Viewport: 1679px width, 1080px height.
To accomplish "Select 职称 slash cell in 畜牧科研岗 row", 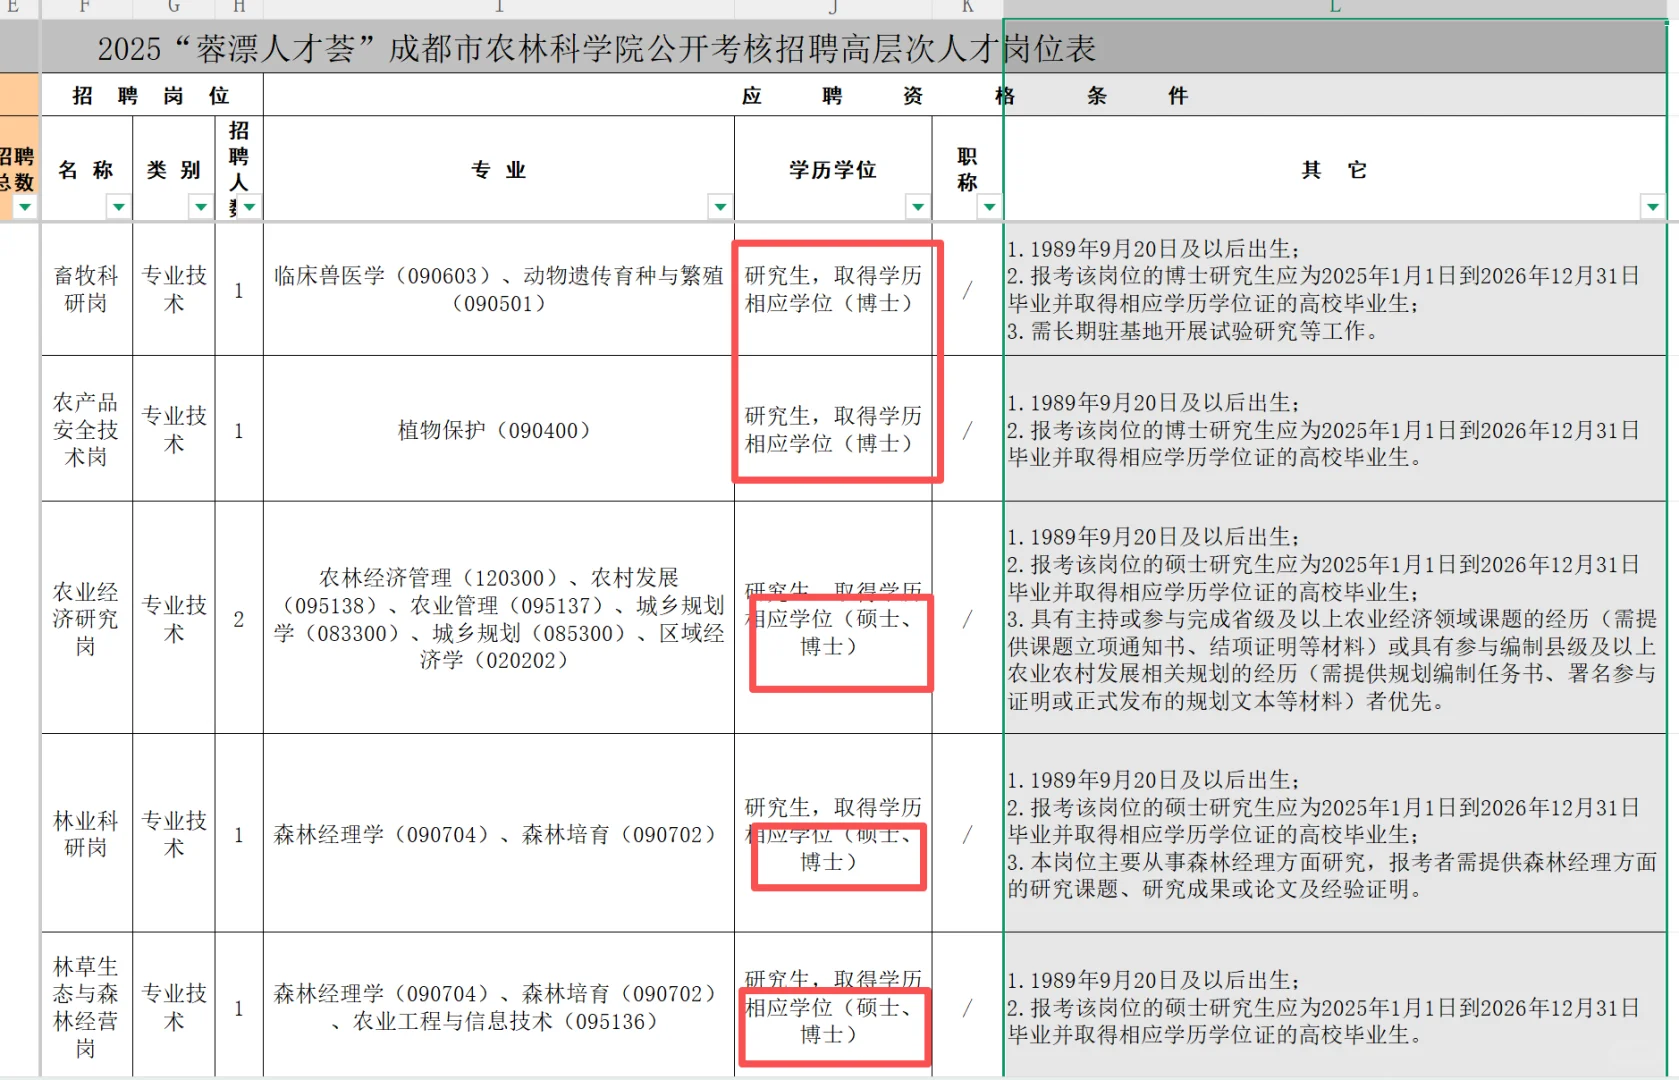I will click(x=967, y=289).
